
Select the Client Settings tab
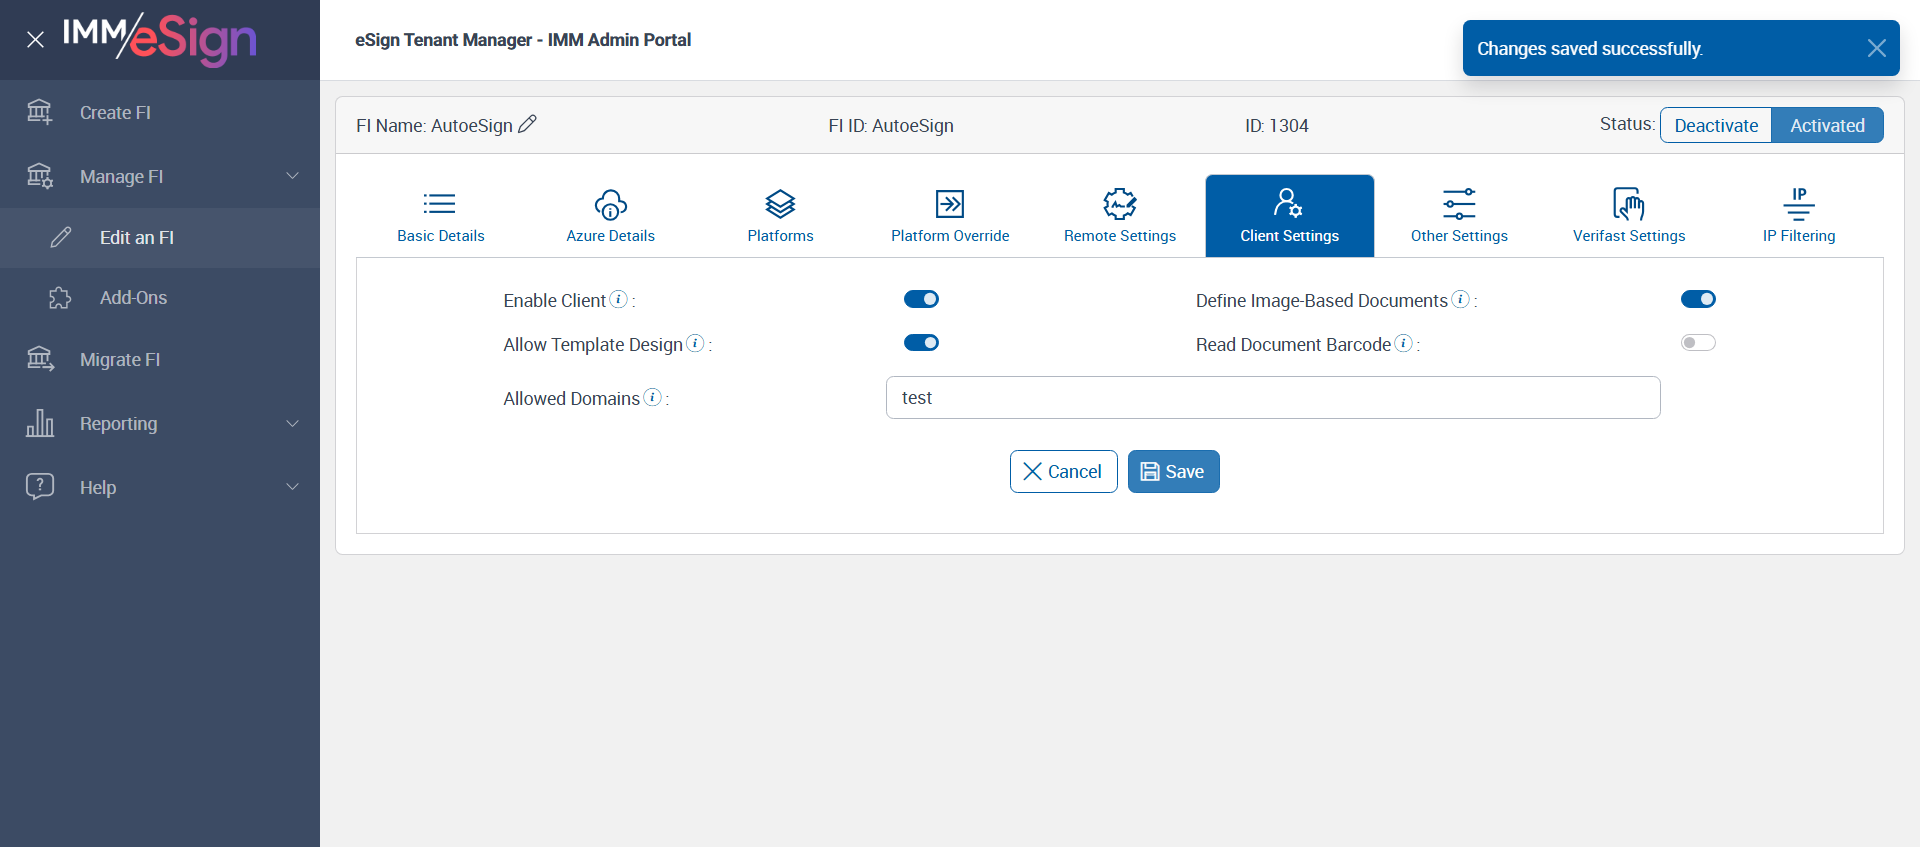[x=1290, y=216]
